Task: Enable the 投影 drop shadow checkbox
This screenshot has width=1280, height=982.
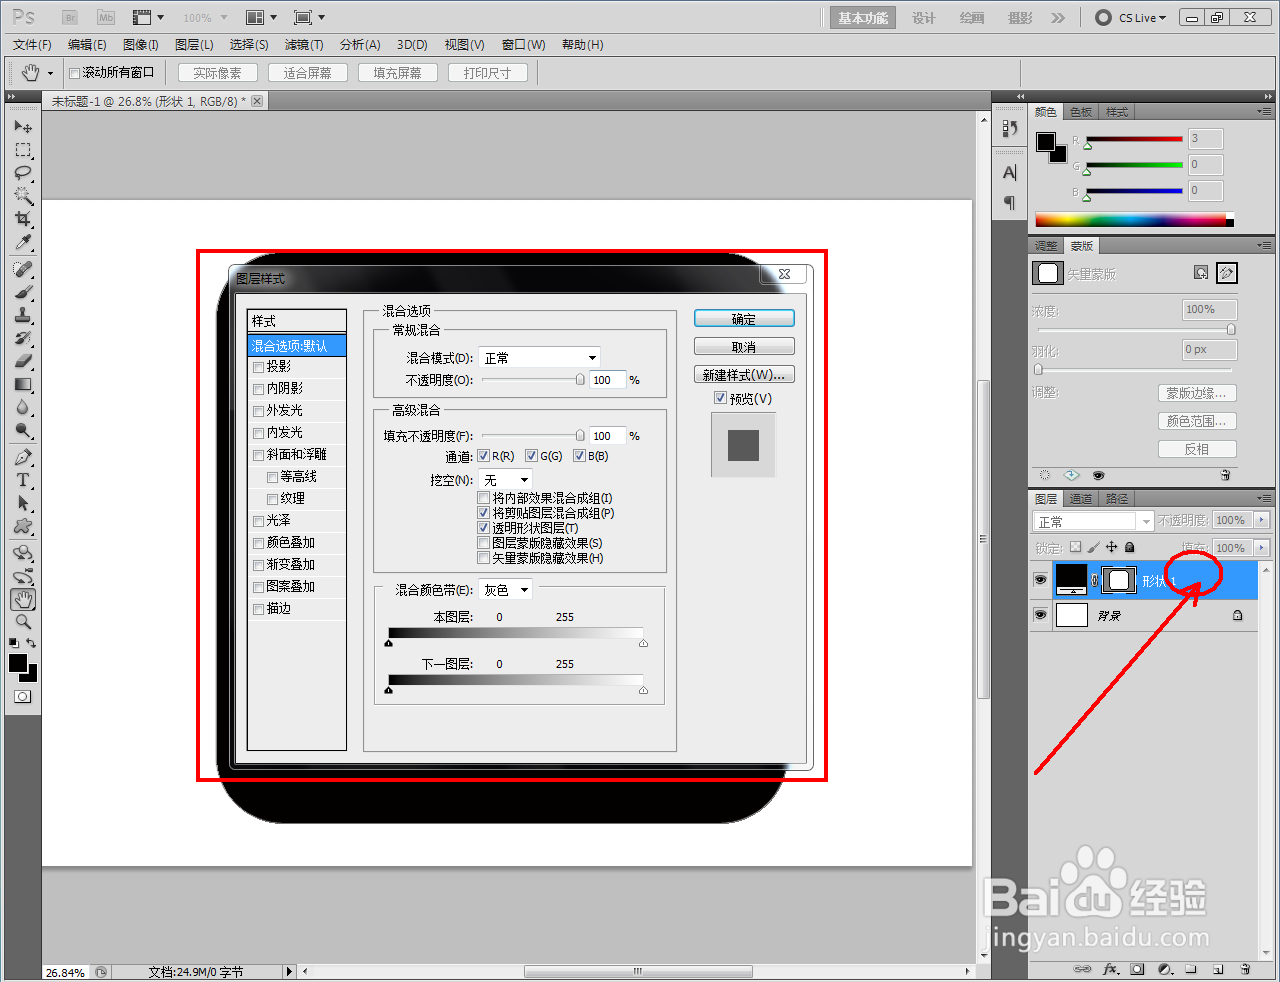Action: pyautogui.click(x=258, y=367)
